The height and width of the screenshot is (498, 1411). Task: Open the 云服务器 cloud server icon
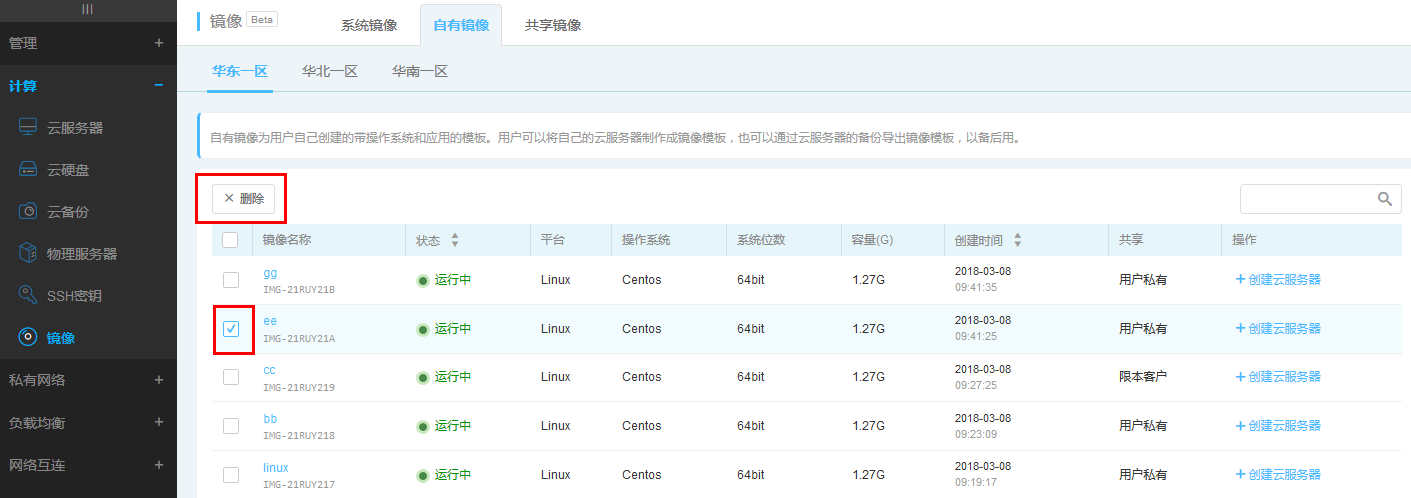pos(28,127)
